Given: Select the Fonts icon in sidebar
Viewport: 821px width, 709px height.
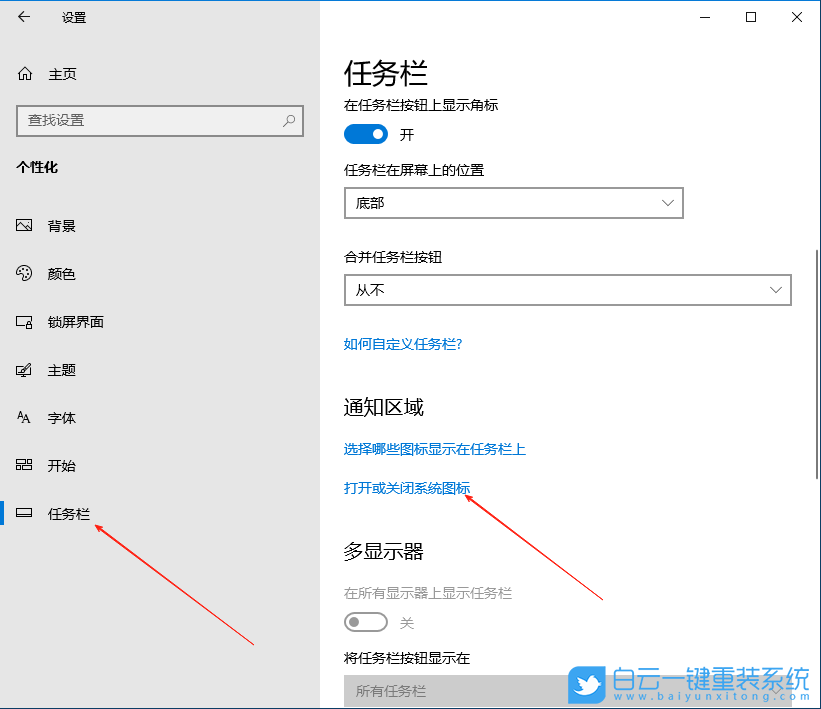Looking at the screenshot, I should point(25,417).
